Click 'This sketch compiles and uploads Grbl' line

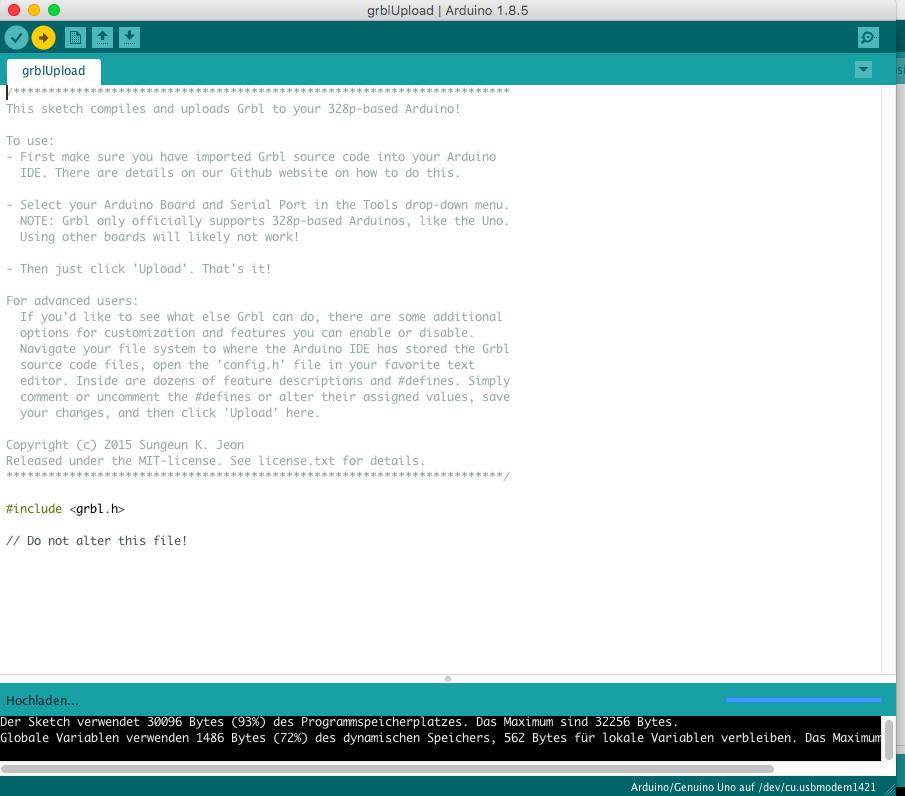tap(233, 109)
